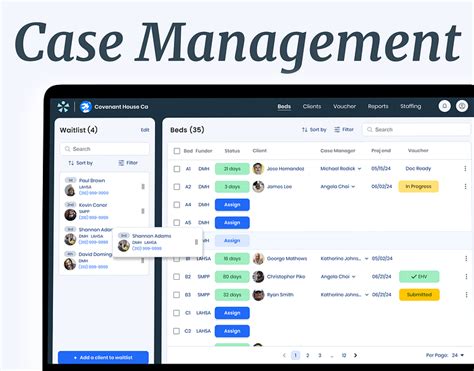Viewport: 474px width, 371px height.
Task: Check the box for bed A4
Action: 177,205
